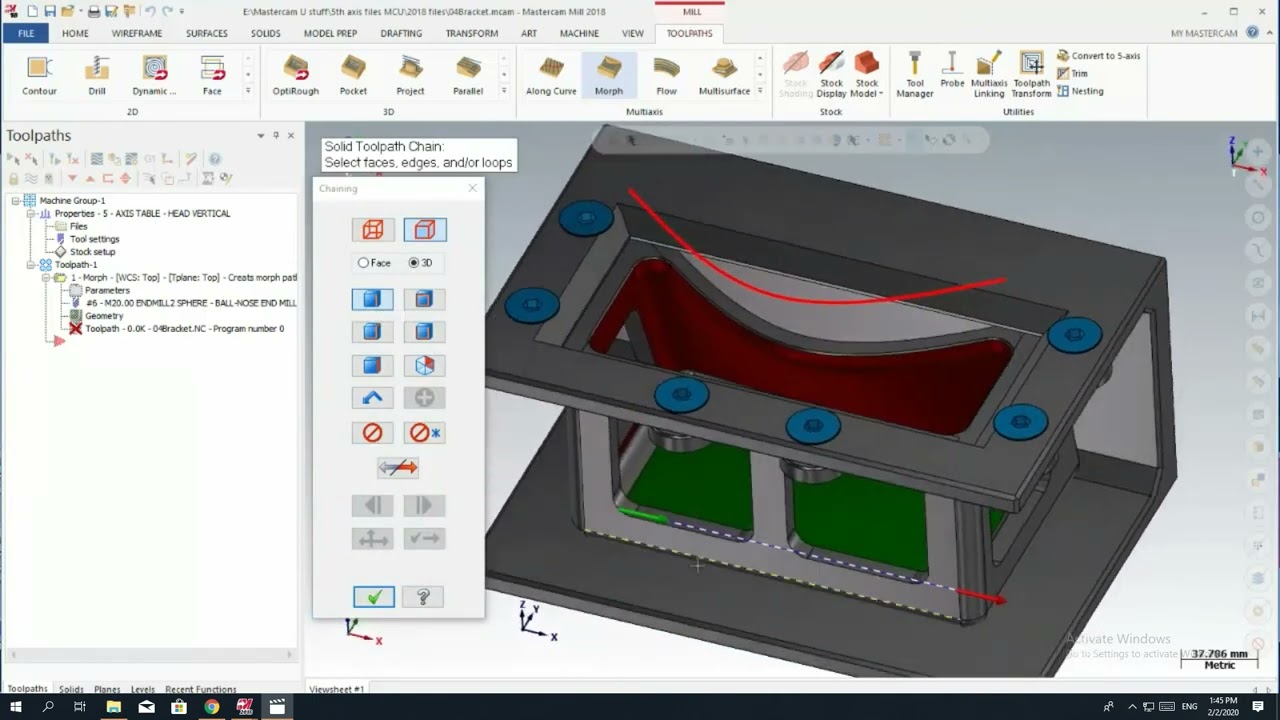This screenshot has width=1280, height=720.
Task: Click the Toolpaths manager help icon
Action: tap(214, 159)
